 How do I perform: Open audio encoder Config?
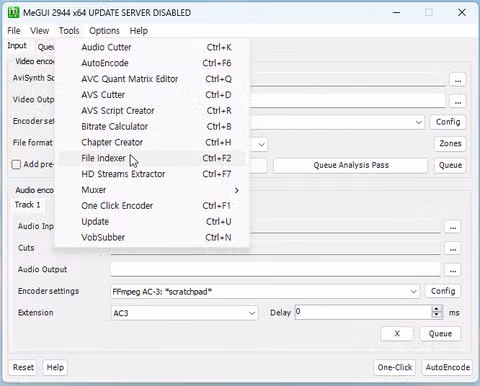[x=443, y=291]
